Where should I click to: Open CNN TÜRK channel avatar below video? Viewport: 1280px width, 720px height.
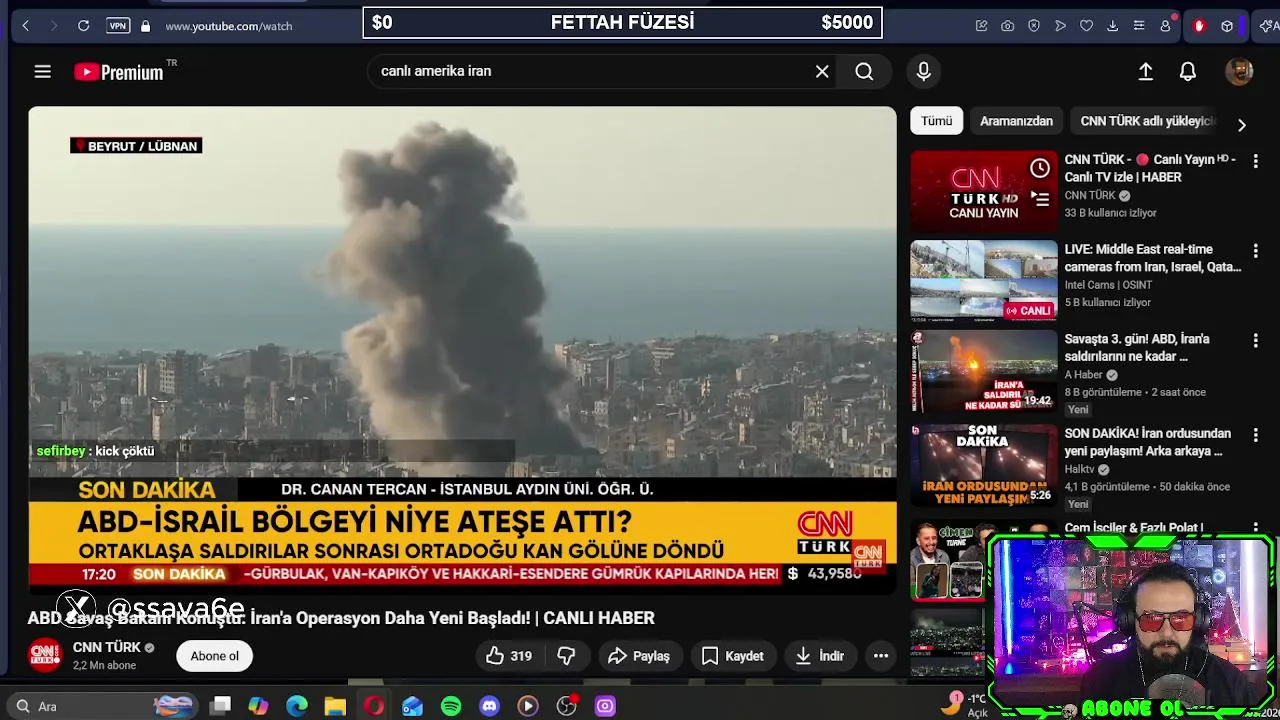point(45,656)
